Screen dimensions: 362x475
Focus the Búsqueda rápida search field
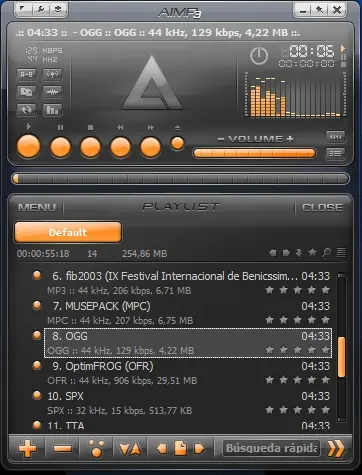point(271,448)
